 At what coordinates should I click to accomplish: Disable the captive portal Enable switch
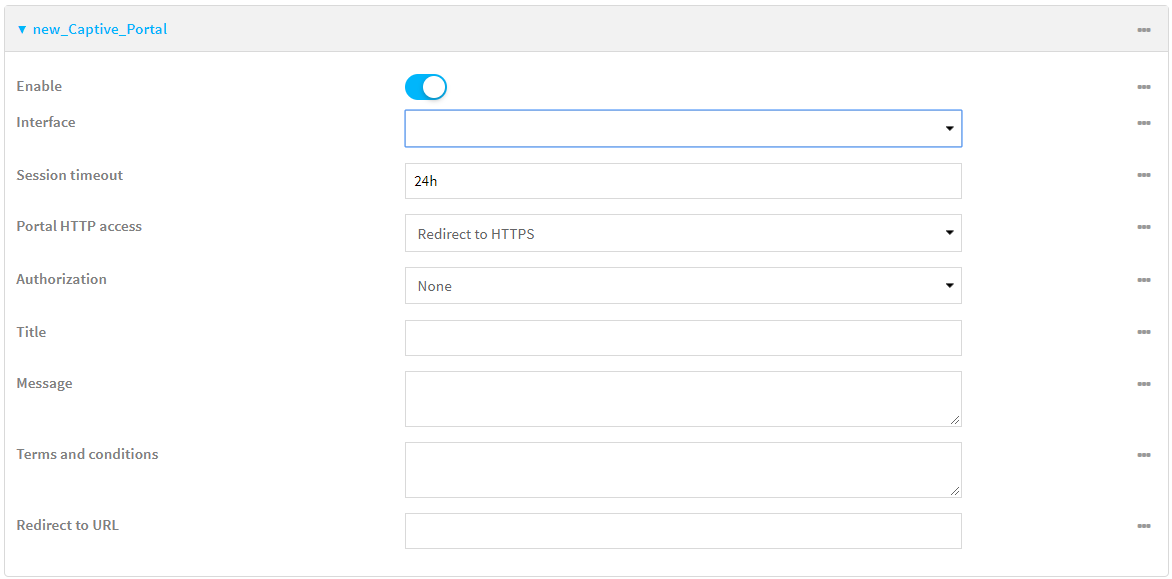pyautogui.click(x=425, y=87)
